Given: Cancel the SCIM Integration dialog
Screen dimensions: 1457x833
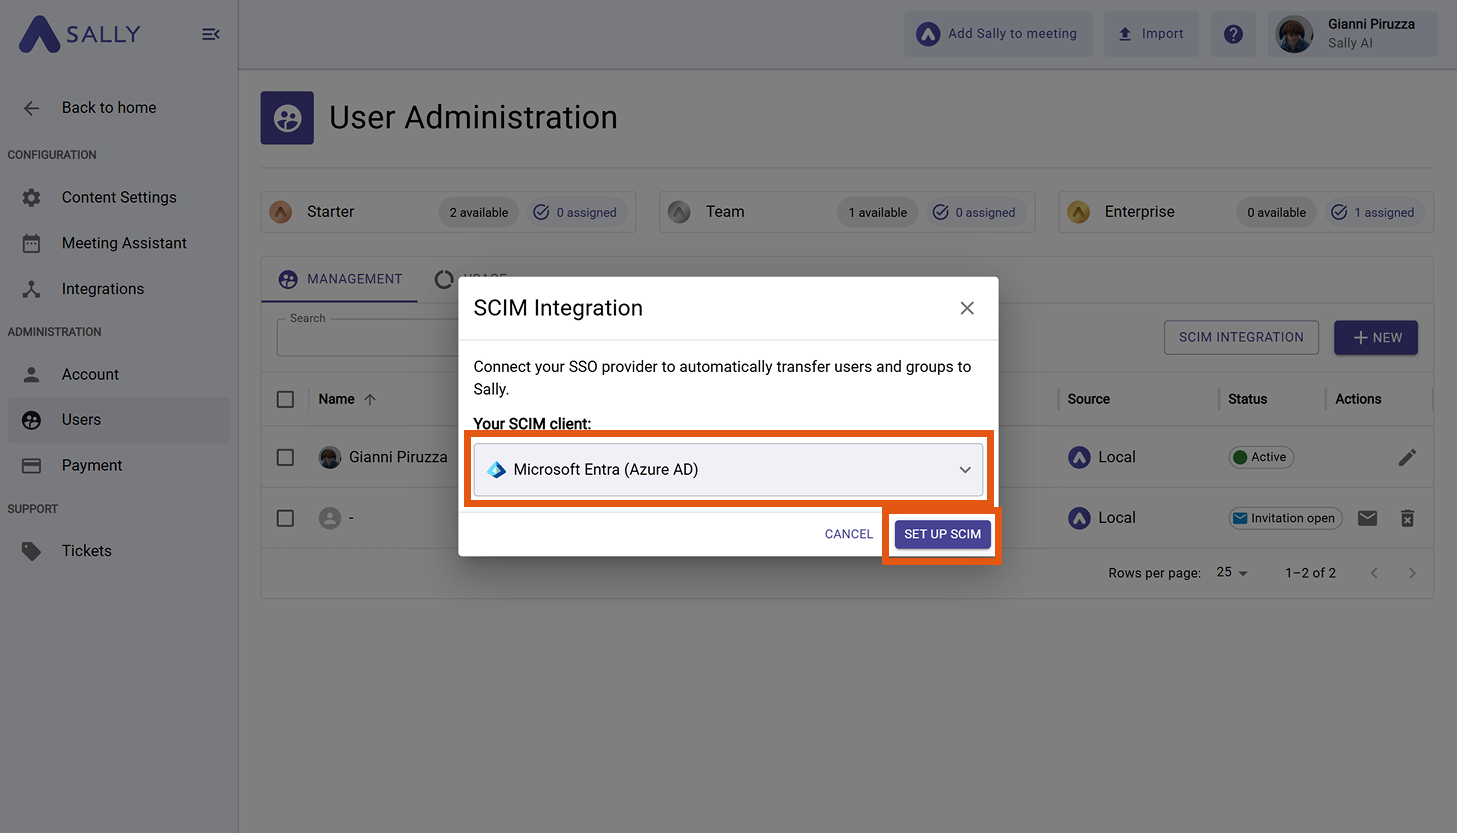Looking at the screenshot, I should point(848,534).
